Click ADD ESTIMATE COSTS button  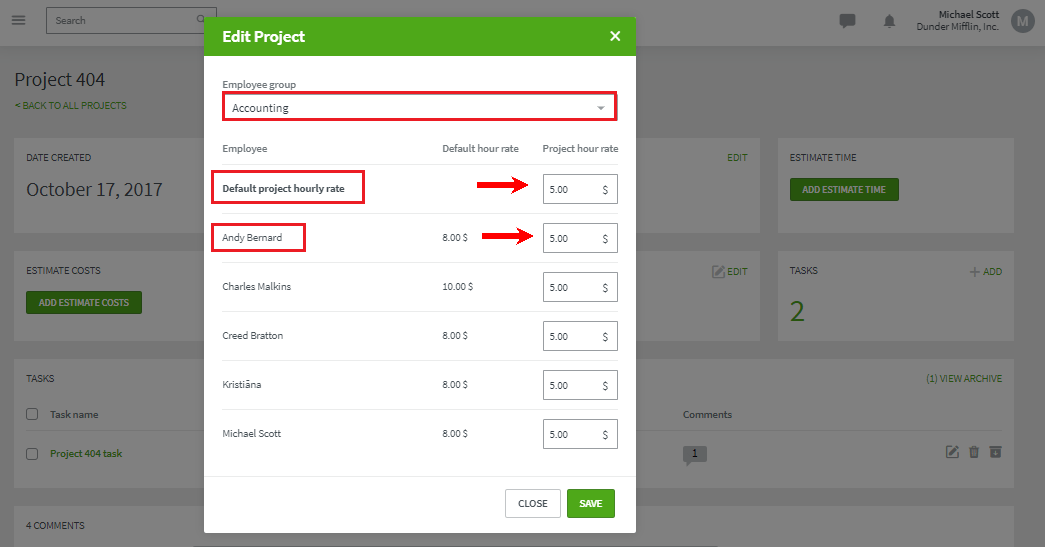[x=84, y=302]
